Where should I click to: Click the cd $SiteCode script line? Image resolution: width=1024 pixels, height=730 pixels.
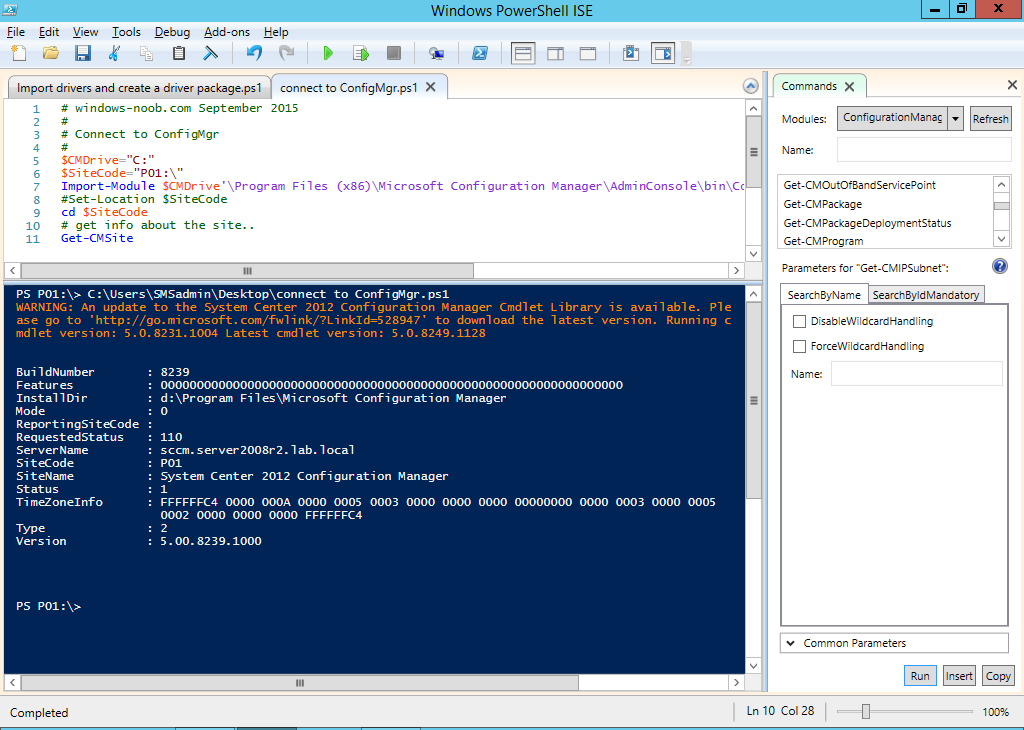coord(104,212)
